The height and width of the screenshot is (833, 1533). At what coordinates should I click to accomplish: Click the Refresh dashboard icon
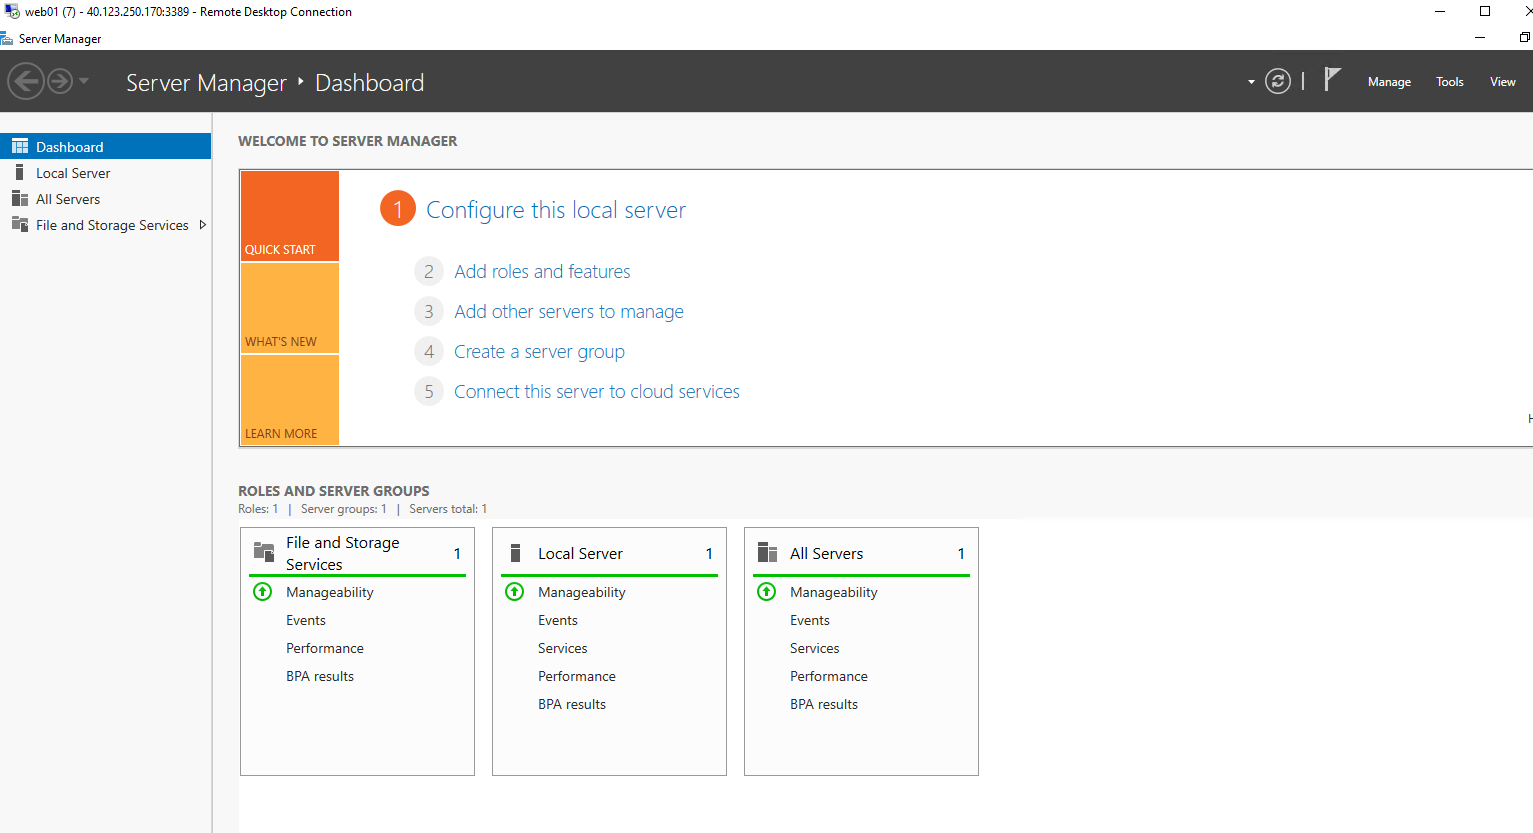pyautogui.click(x=1278, y=81)
